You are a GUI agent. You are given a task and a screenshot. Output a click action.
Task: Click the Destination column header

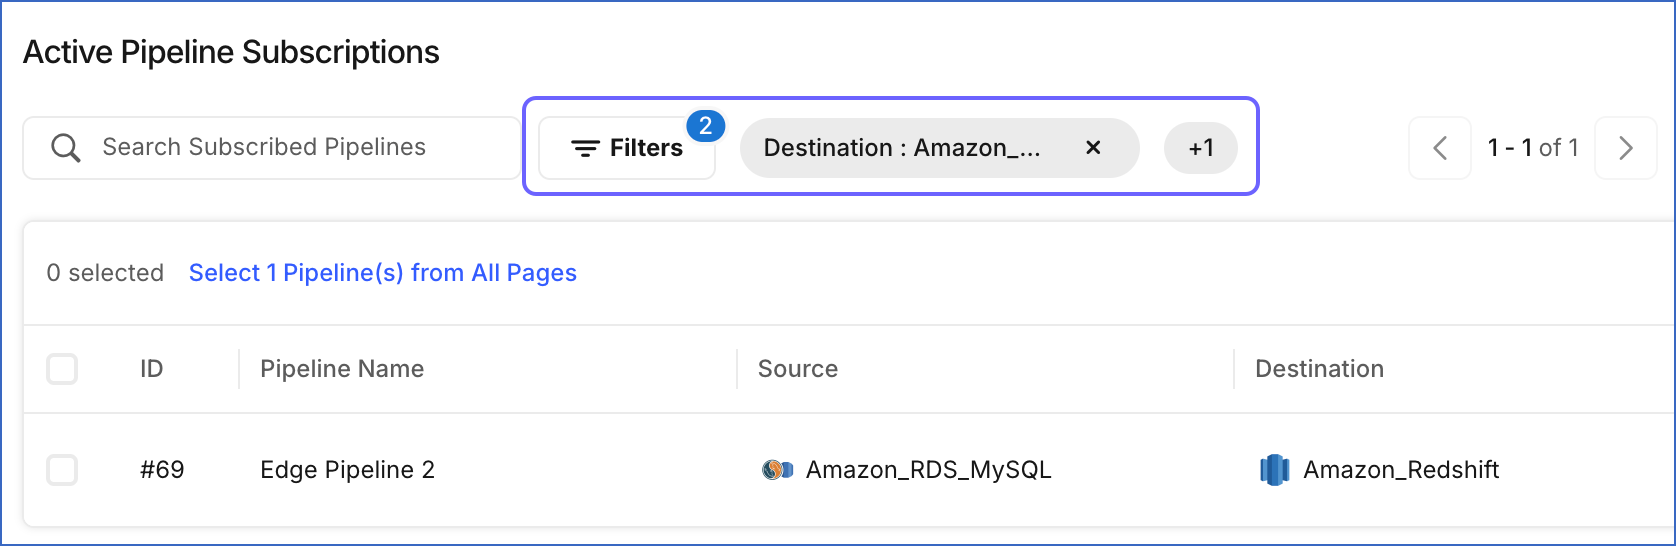[1319, 369]
